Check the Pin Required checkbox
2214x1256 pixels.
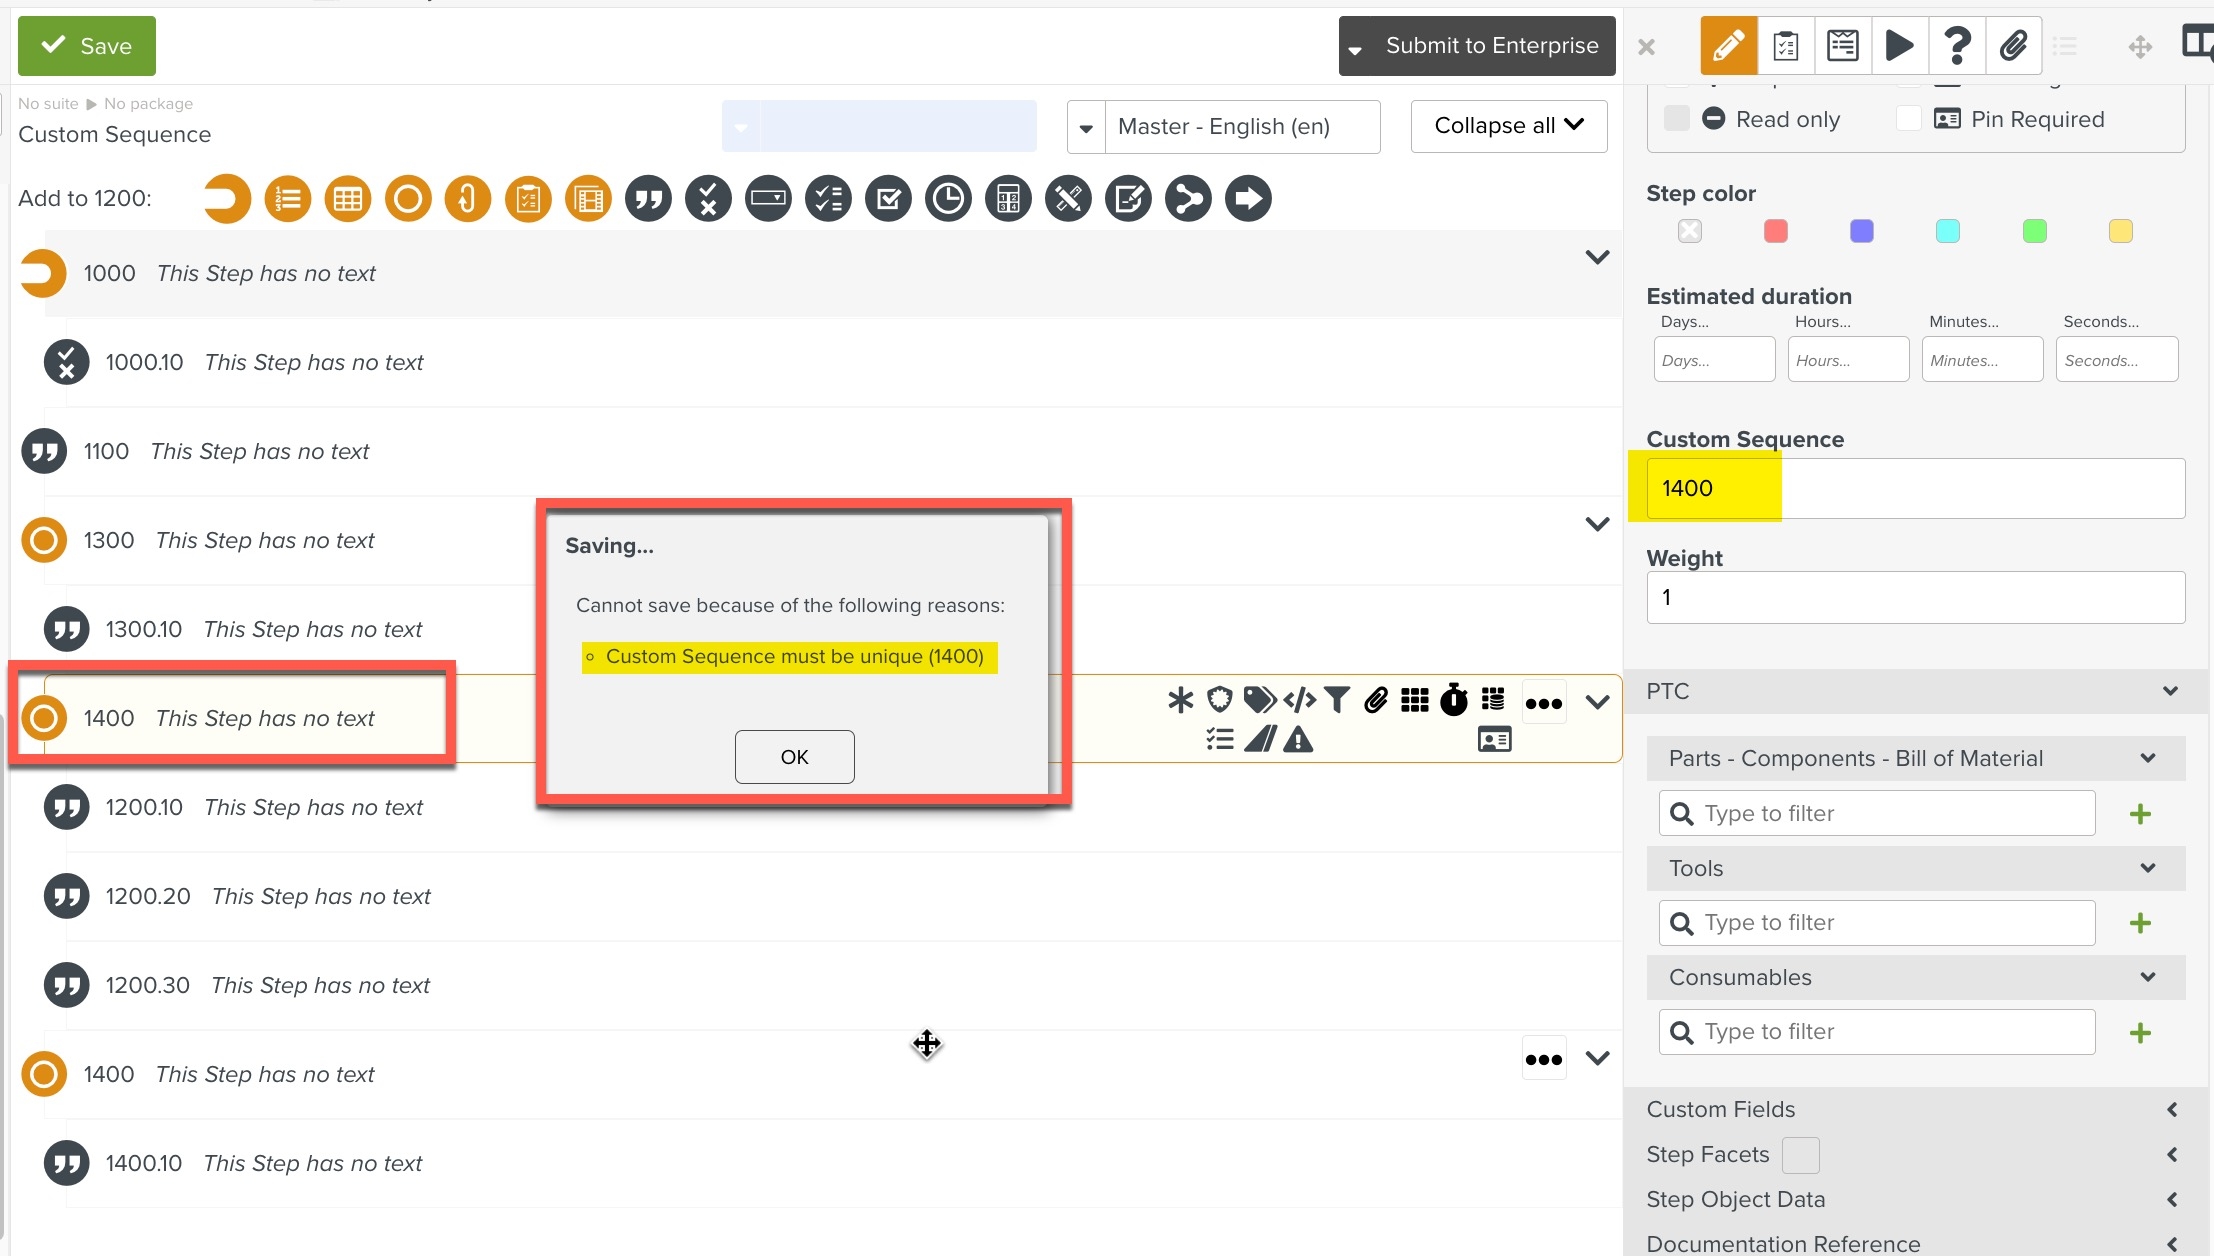(1909, 119)
